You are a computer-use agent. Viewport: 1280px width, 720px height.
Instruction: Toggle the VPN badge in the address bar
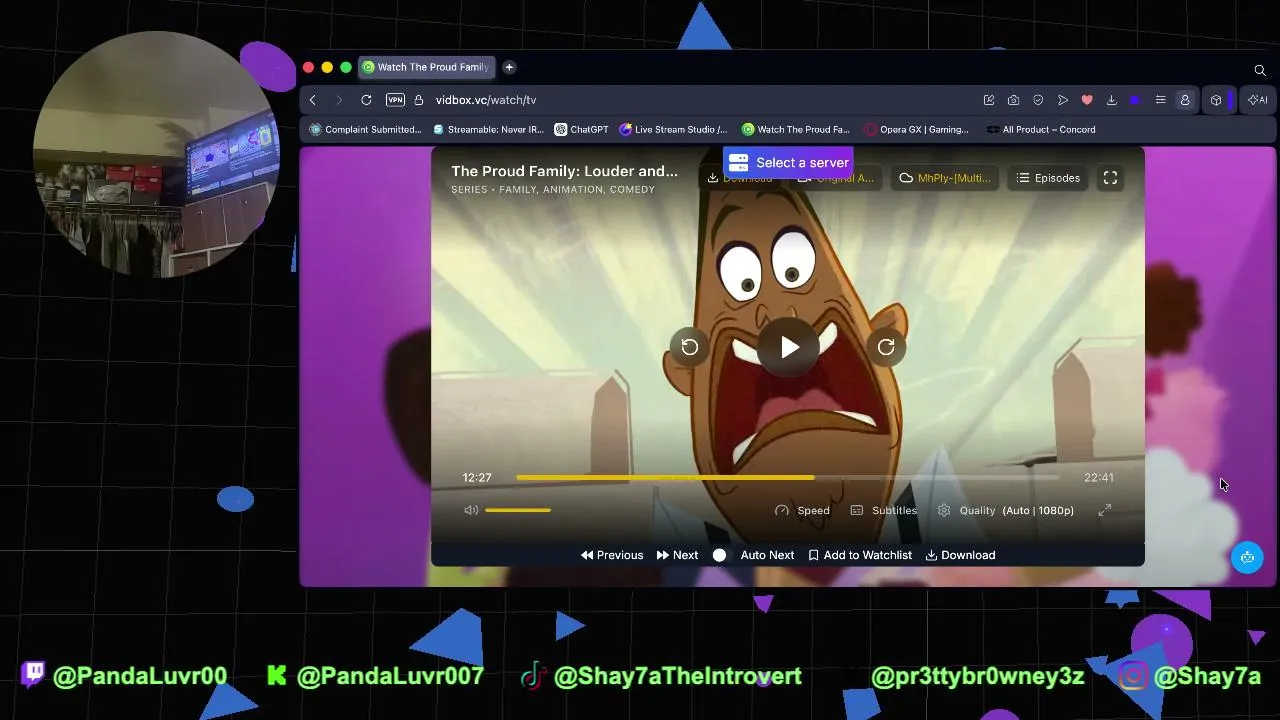395,100
